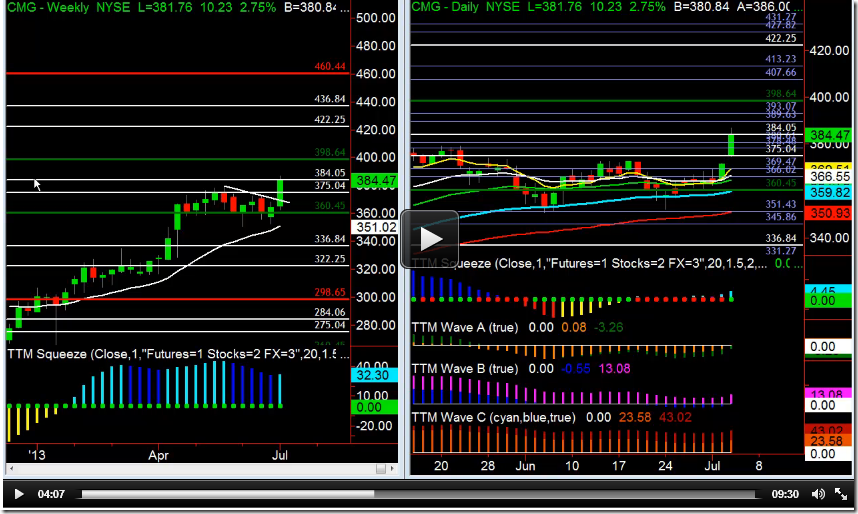This screenshot has width=858, height=514.
Task: Click the 04:07 elapsed time label
Action: coord(51,494)
